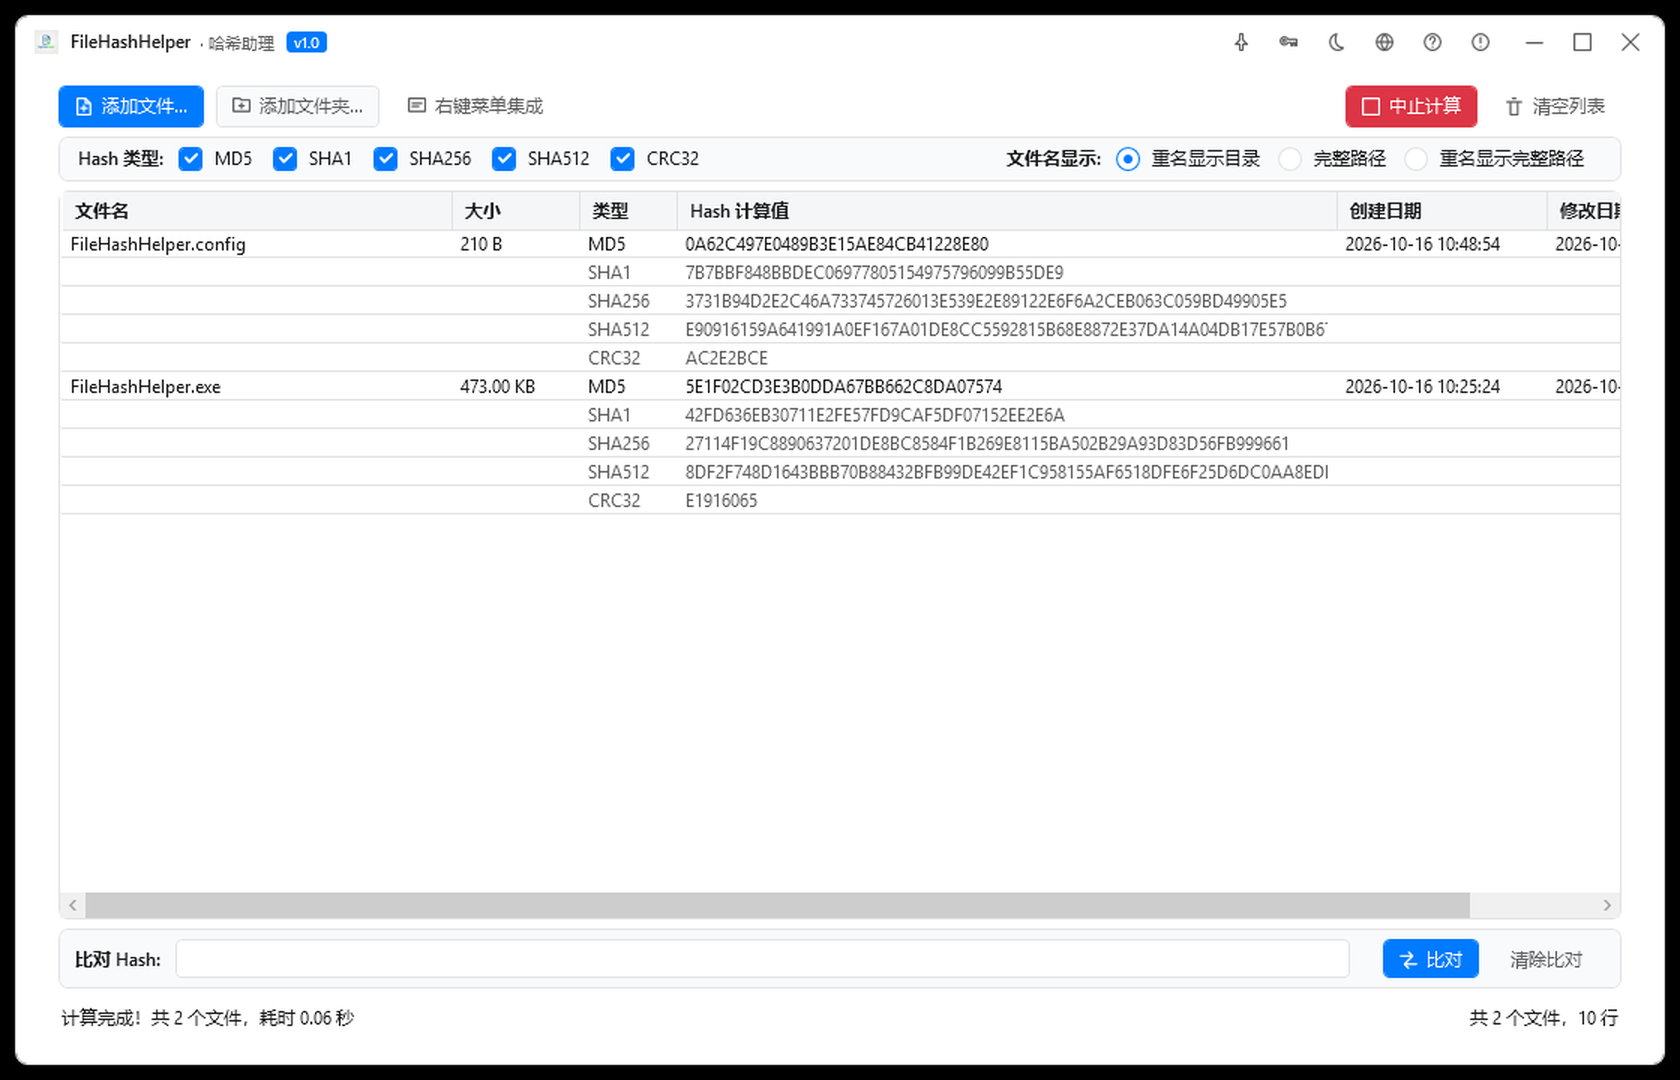1680x1080 pixels.
Task: Click the horizontal scrollbar thumb
Action: 778,905
